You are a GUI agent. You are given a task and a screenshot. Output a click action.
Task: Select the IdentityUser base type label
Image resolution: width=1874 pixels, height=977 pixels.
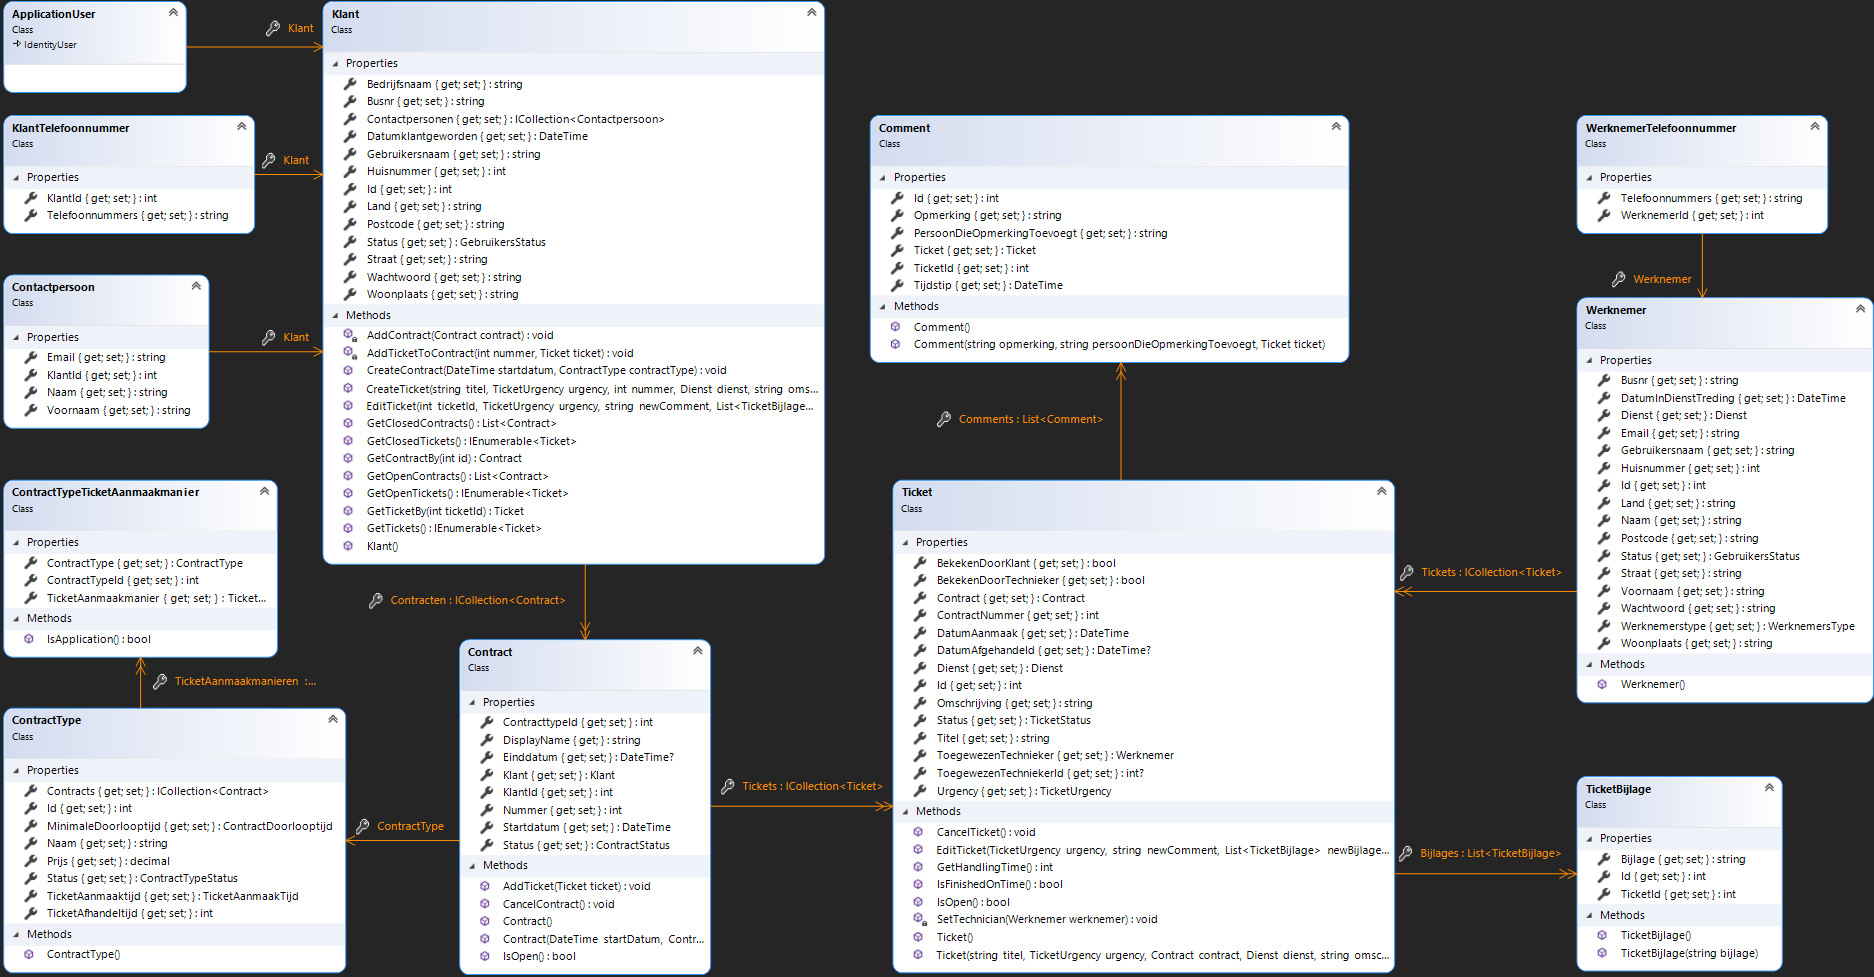(x=50, y=45)
